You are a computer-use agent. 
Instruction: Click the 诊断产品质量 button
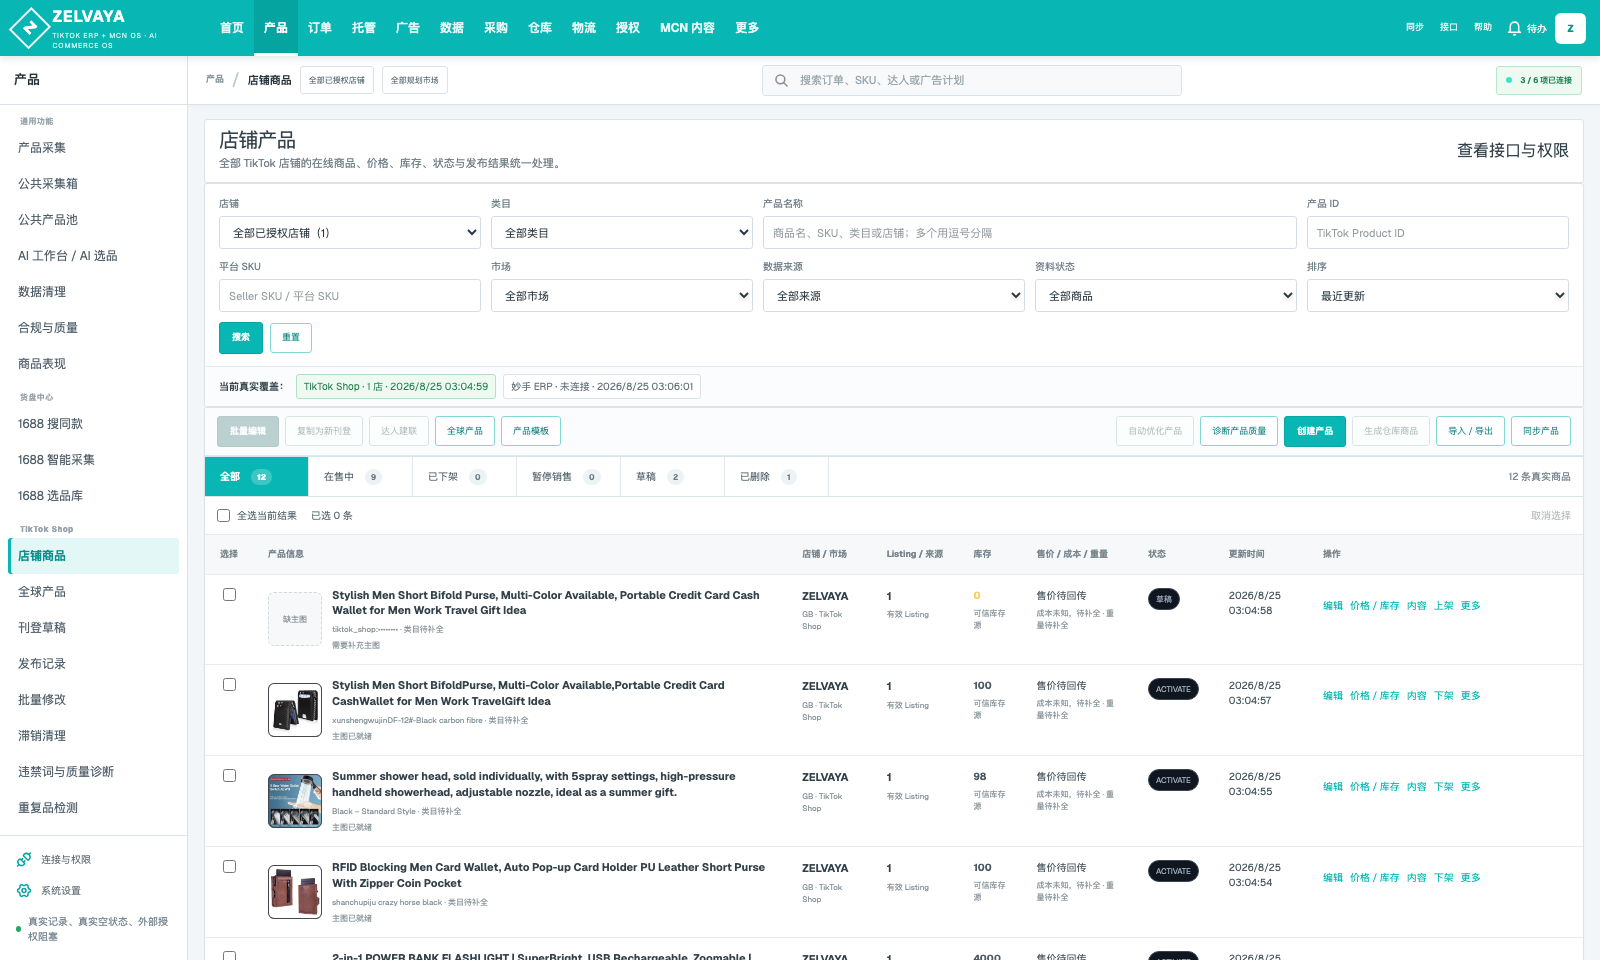1239,431
